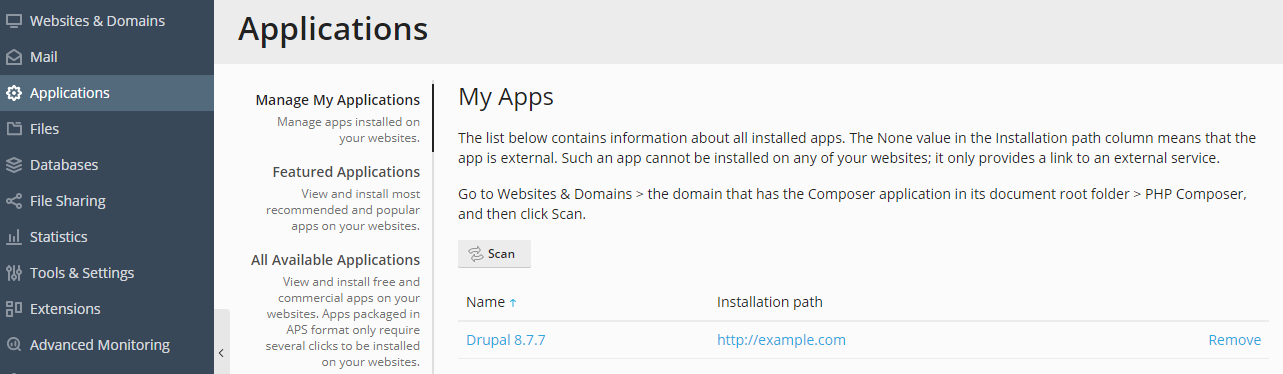Go to Extensions page
Viewport: 1283px width, 374px height.
tap(107, 309)
